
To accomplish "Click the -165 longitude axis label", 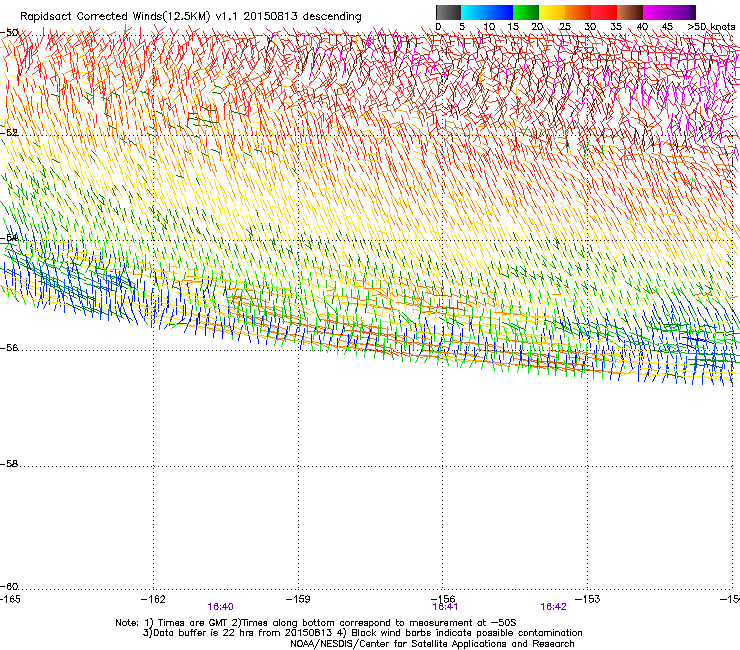I will click(x=10, y=599).
